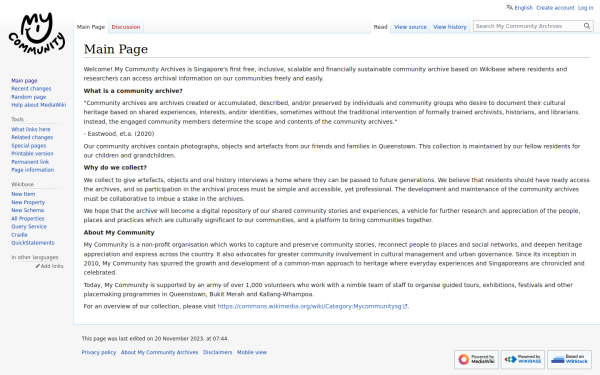Open QuickStatements link
The image size is (600, 375).
tap(33, 243)
